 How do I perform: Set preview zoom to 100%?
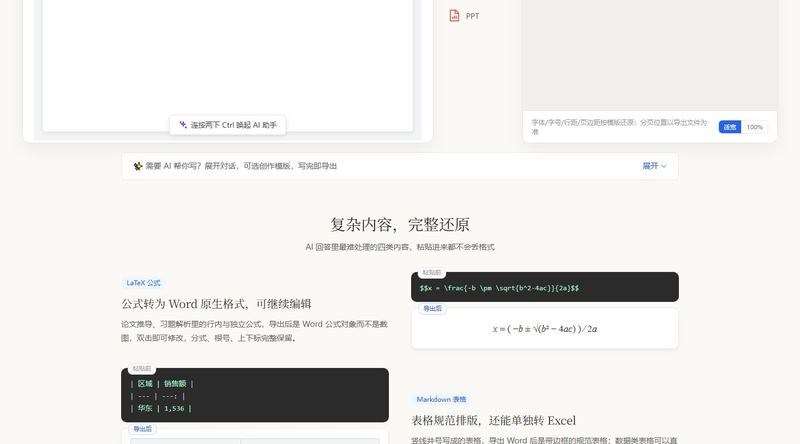[755, 127]
